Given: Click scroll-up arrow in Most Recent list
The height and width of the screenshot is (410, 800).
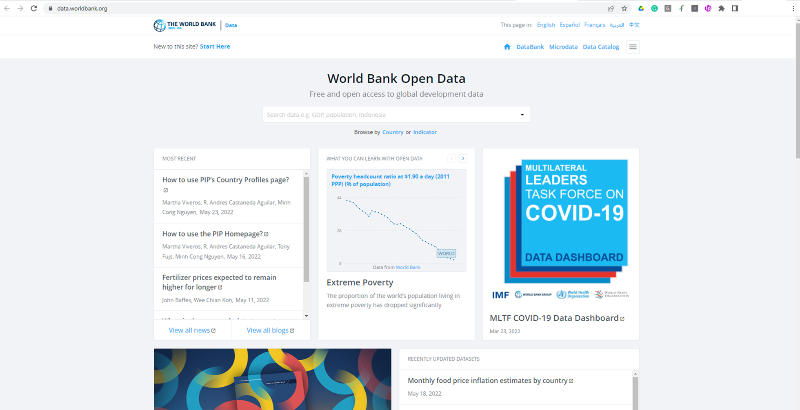Looking at the screenshot, I should [306, 173].
